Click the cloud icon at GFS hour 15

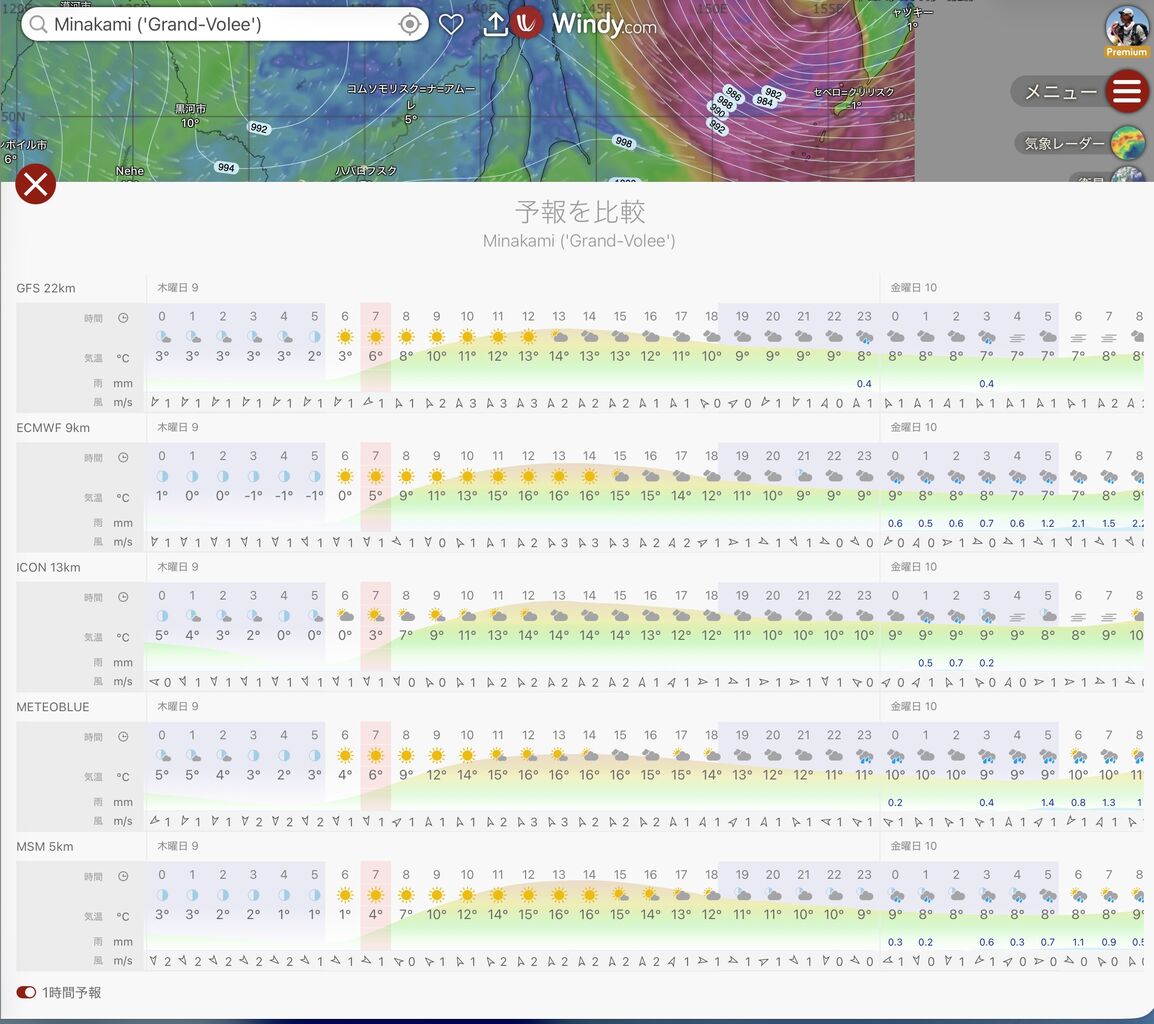click(620, 337)
